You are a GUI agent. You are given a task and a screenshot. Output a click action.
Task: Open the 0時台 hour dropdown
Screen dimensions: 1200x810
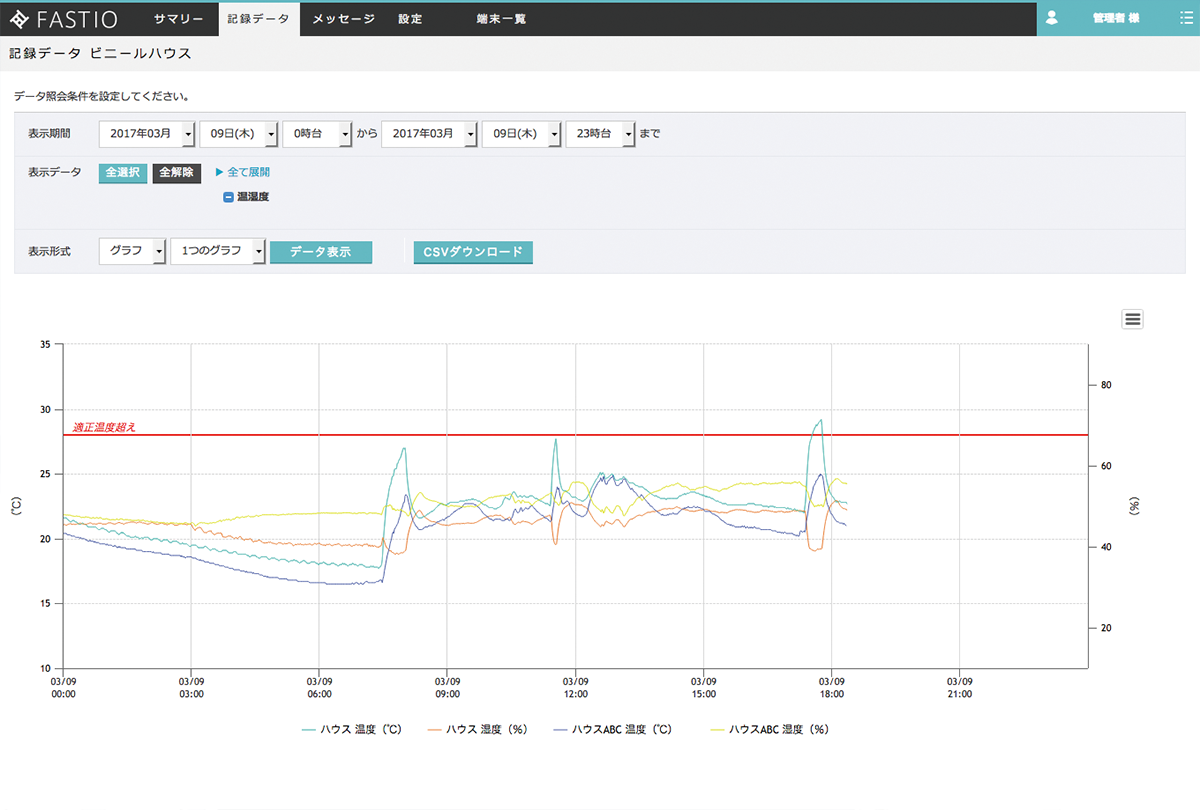pos(317,134)
